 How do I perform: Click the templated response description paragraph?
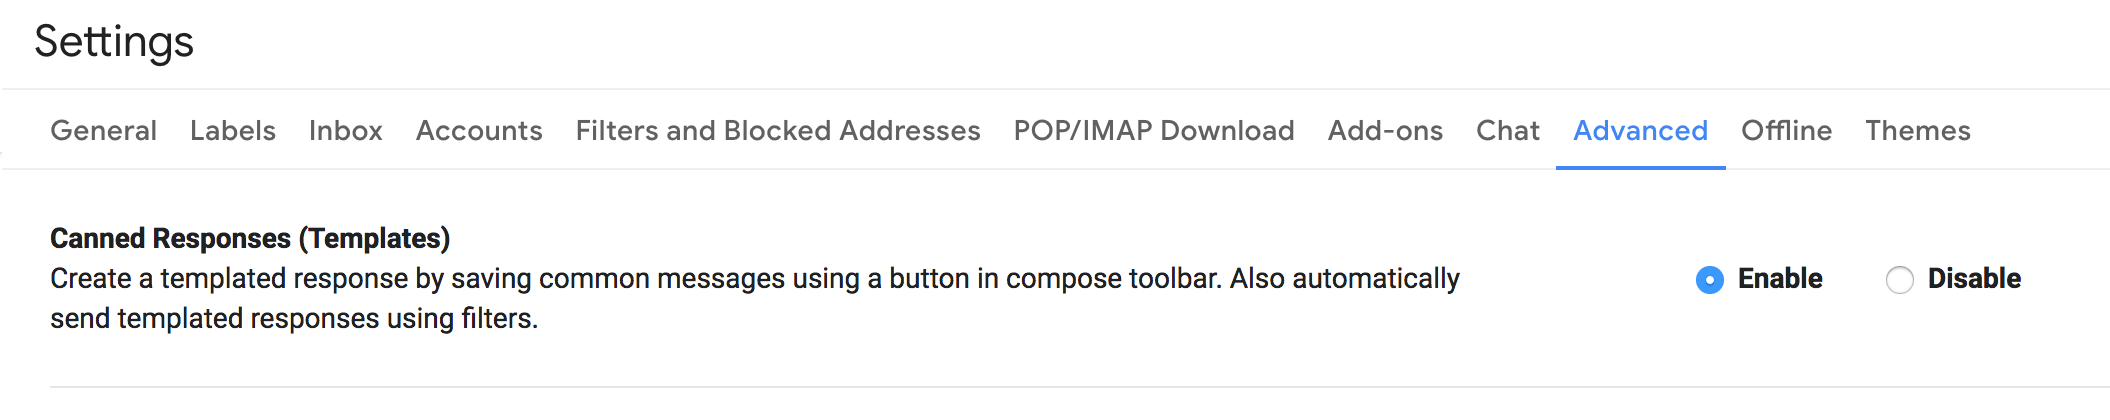coord(755,298)
